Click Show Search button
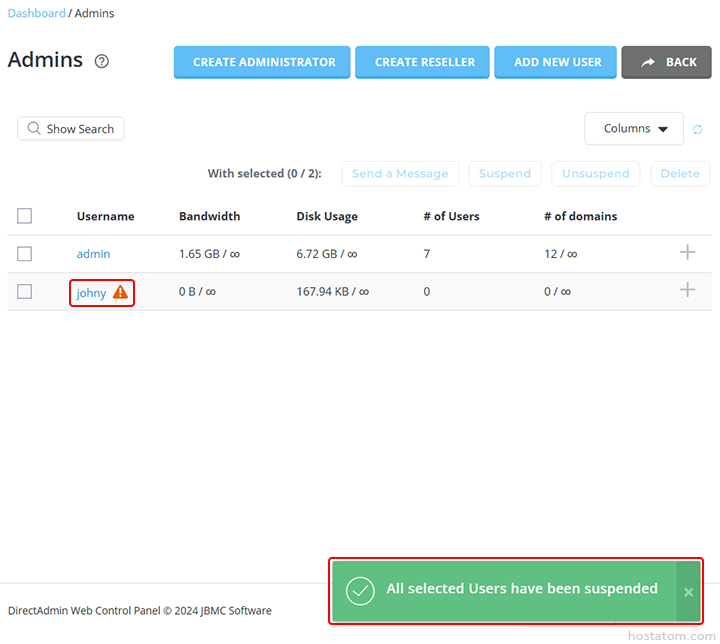The image size is (720, 644). [x=70, y=129]
